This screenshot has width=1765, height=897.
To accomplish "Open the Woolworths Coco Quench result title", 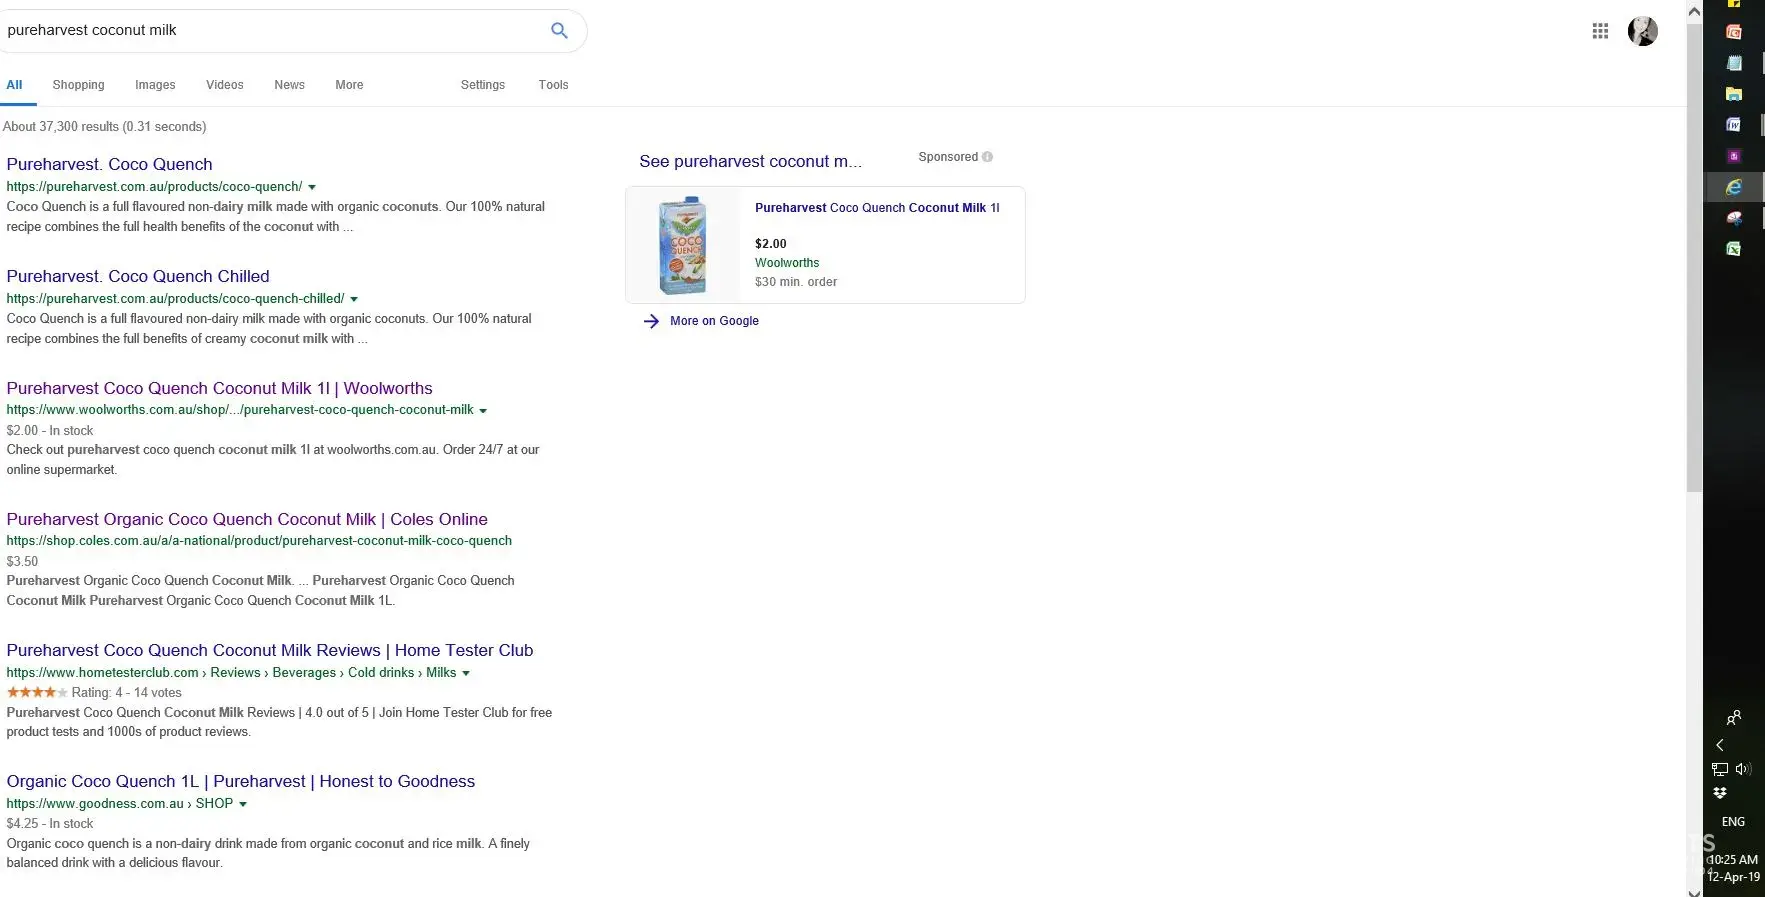I will 219,388.
